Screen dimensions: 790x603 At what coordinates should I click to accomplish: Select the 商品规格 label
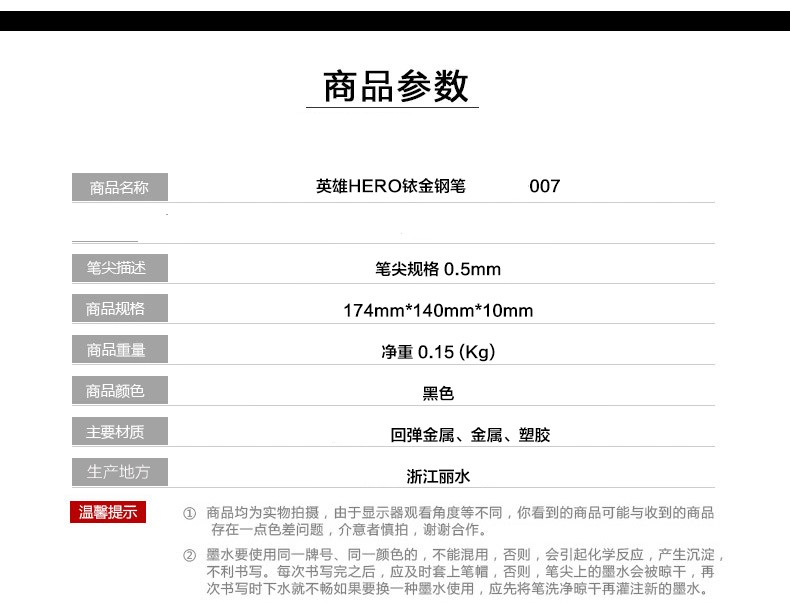pos(119,308)
